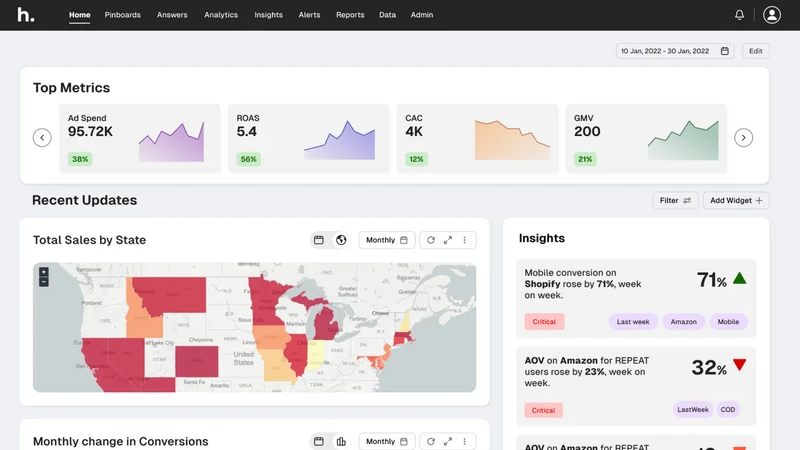Refresh the Total Sales by State widget
The image size is (800, 450).
pos(431,240)
